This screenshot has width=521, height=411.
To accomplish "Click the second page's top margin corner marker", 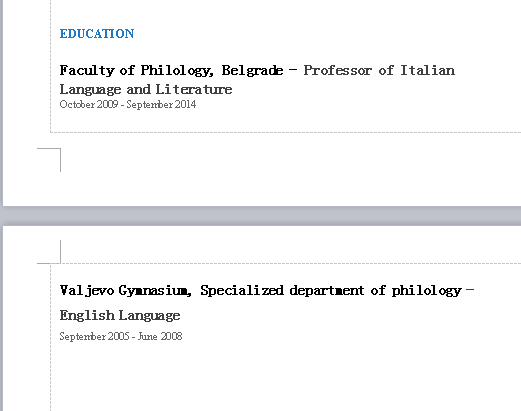I will click(49, 252).
